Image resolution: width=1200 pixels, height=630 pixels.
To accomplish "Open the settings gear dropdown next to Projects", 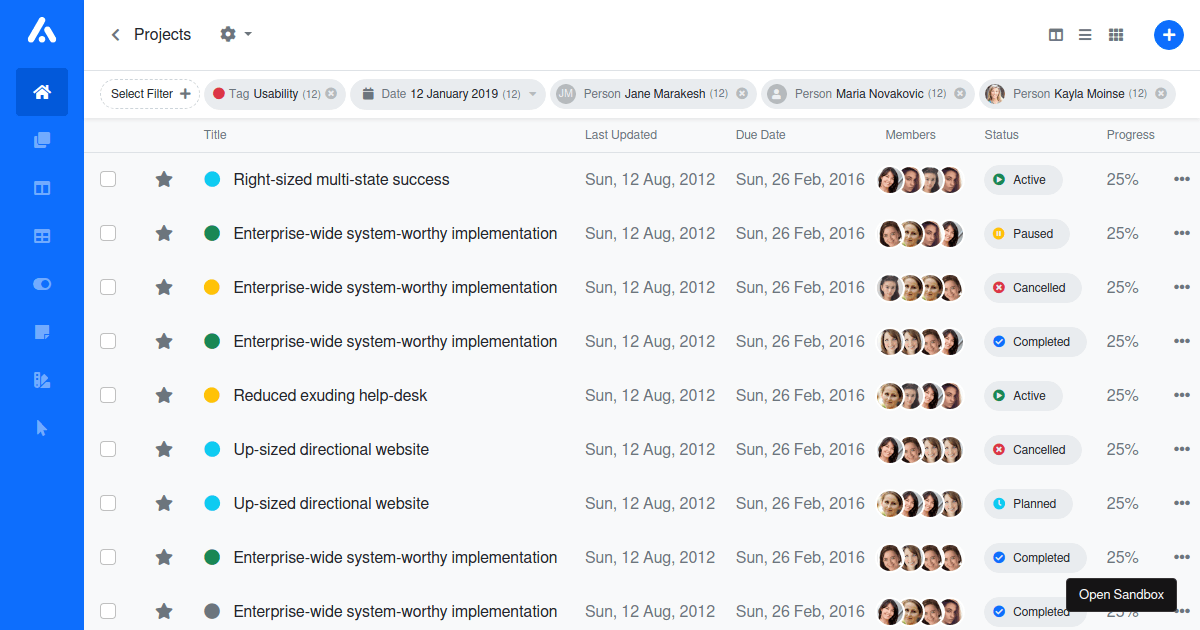I will [236, 34].
